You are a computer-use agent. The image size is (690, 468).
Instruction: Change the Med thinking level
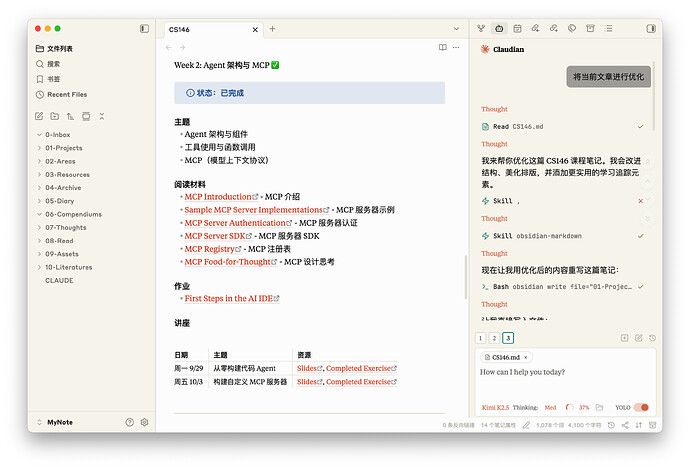pyautogui.click(x=550, y=407)
